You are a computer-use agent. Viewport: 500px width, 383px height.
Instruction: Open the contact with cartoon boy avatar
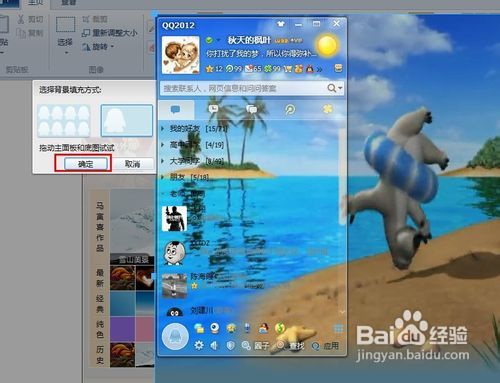[174, 253]
